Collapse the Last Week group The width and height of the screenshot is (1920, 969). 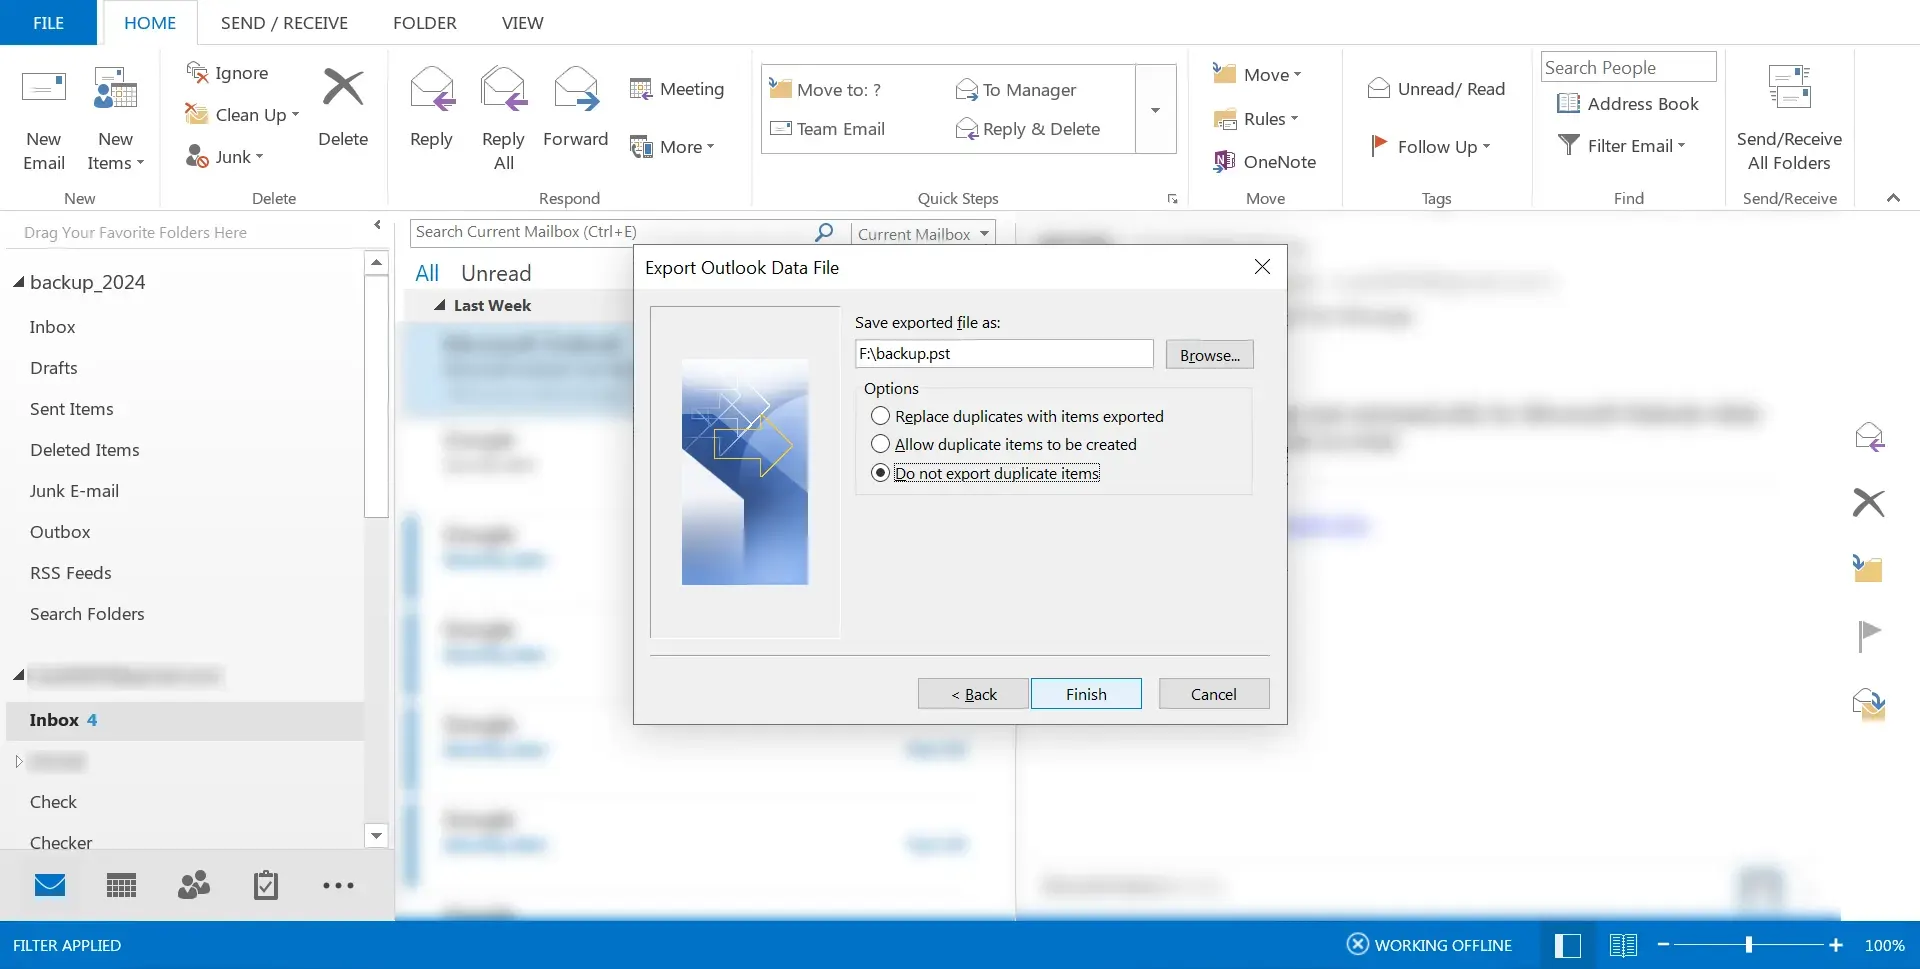[439, 305]
